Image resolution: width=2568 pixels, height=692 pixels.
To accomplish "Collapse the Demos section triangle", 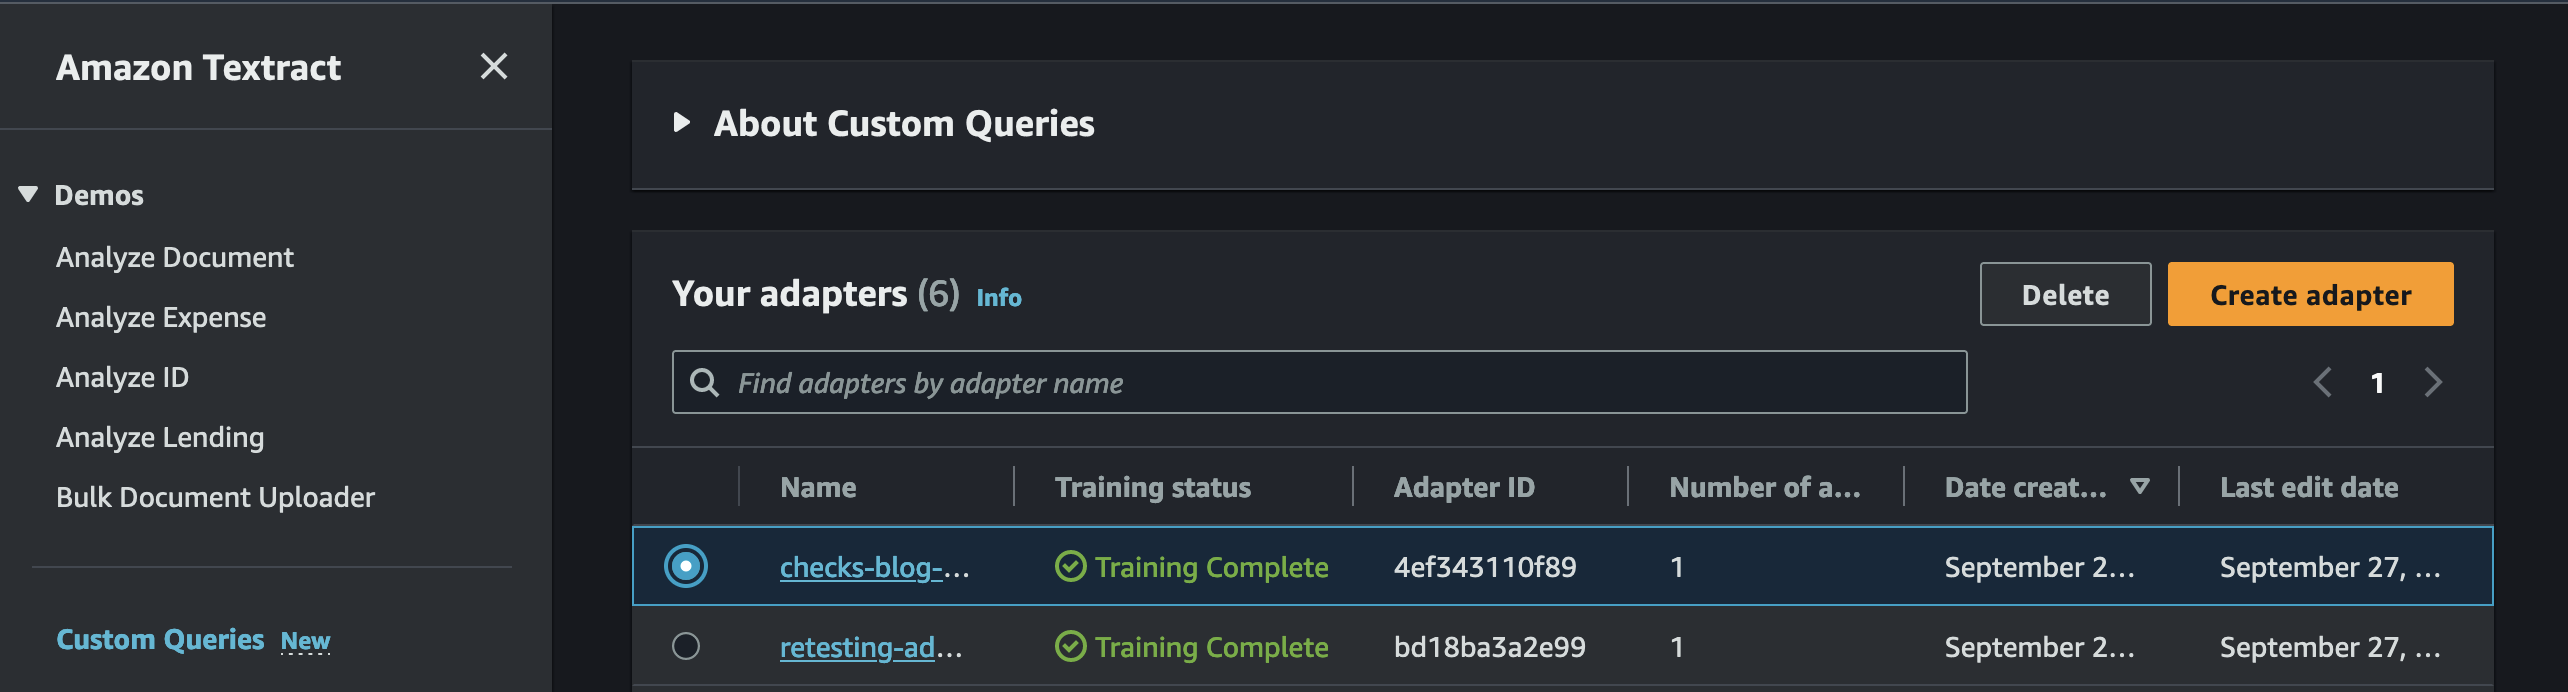I will coord(28,194).
